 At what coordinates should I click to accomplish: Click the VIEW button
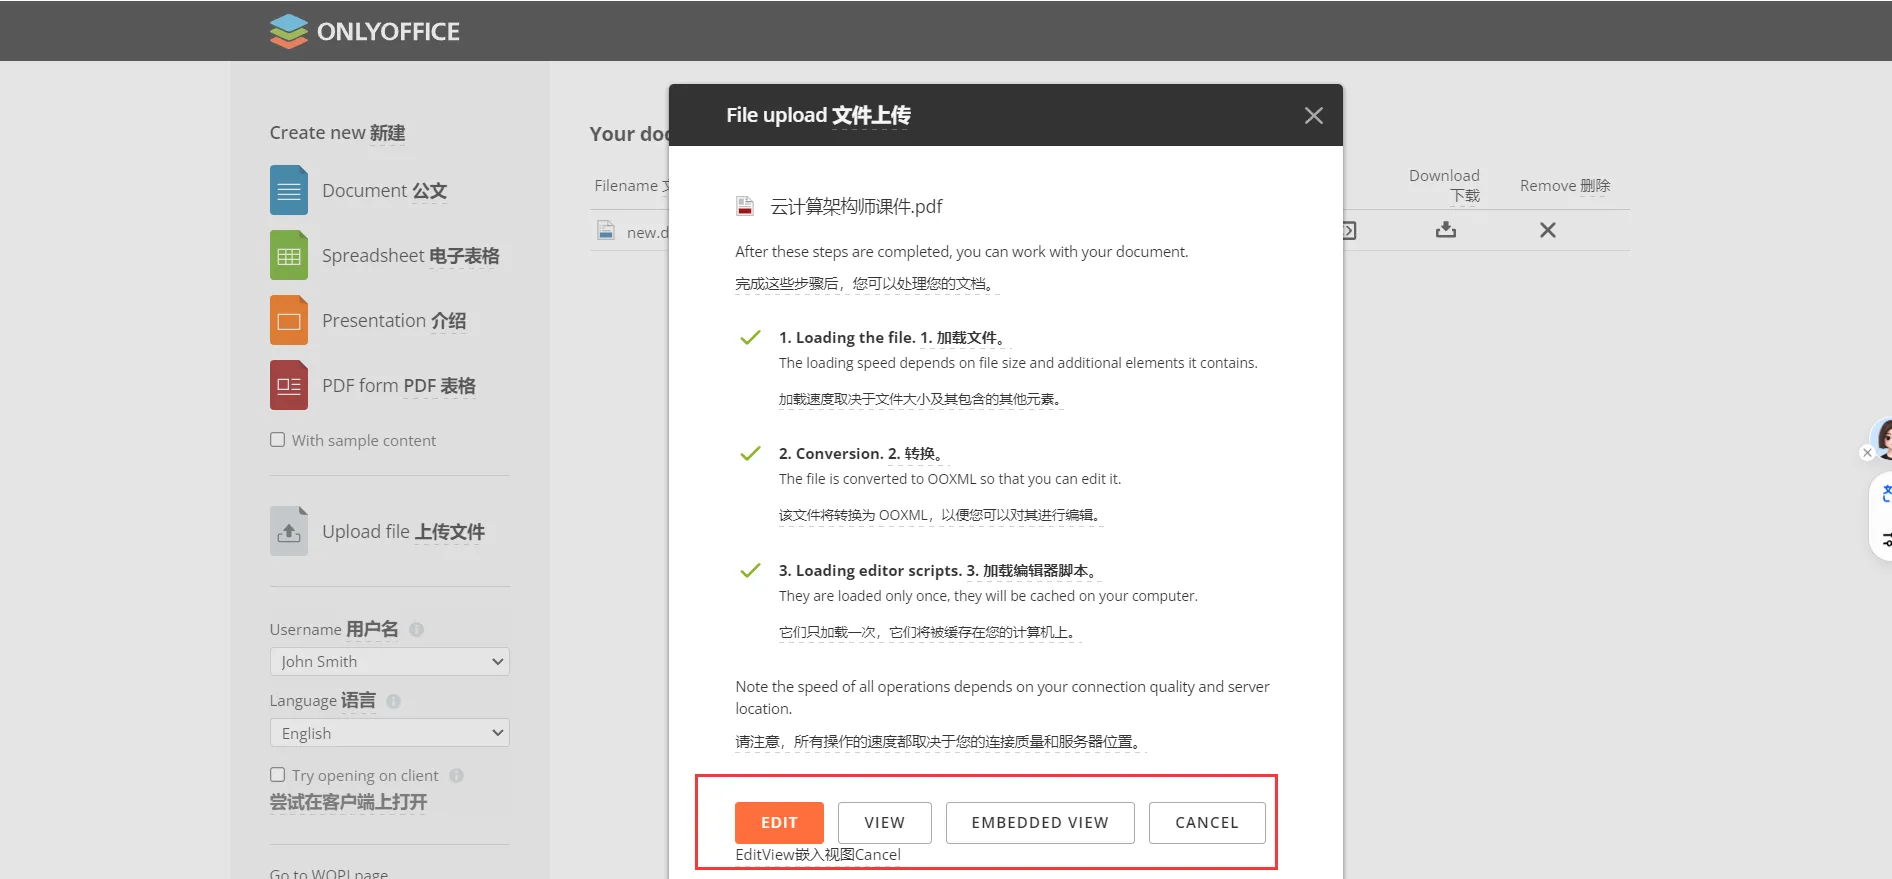point(885,823)
